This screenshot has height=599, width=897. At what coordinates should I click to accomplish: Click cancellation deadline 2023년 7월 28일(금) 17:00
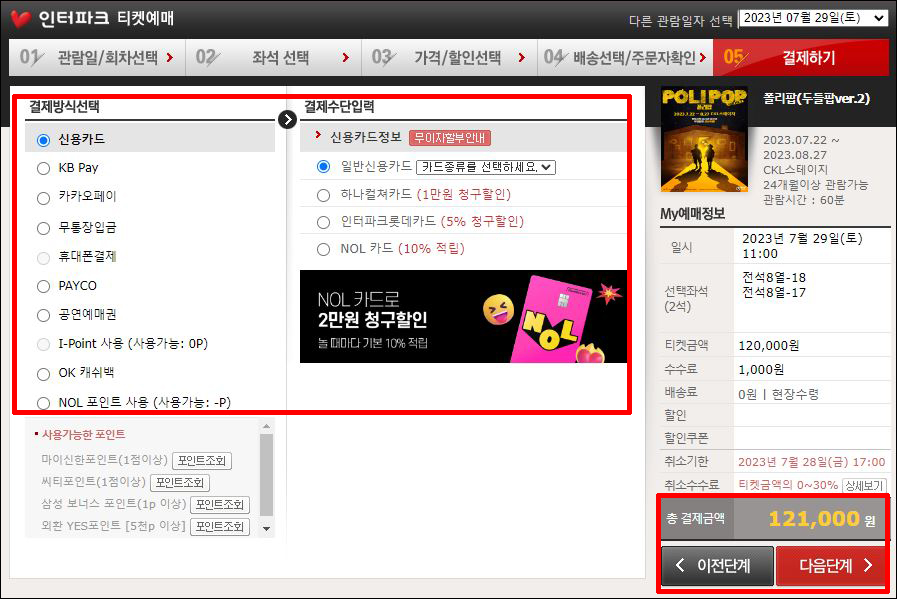811,462
